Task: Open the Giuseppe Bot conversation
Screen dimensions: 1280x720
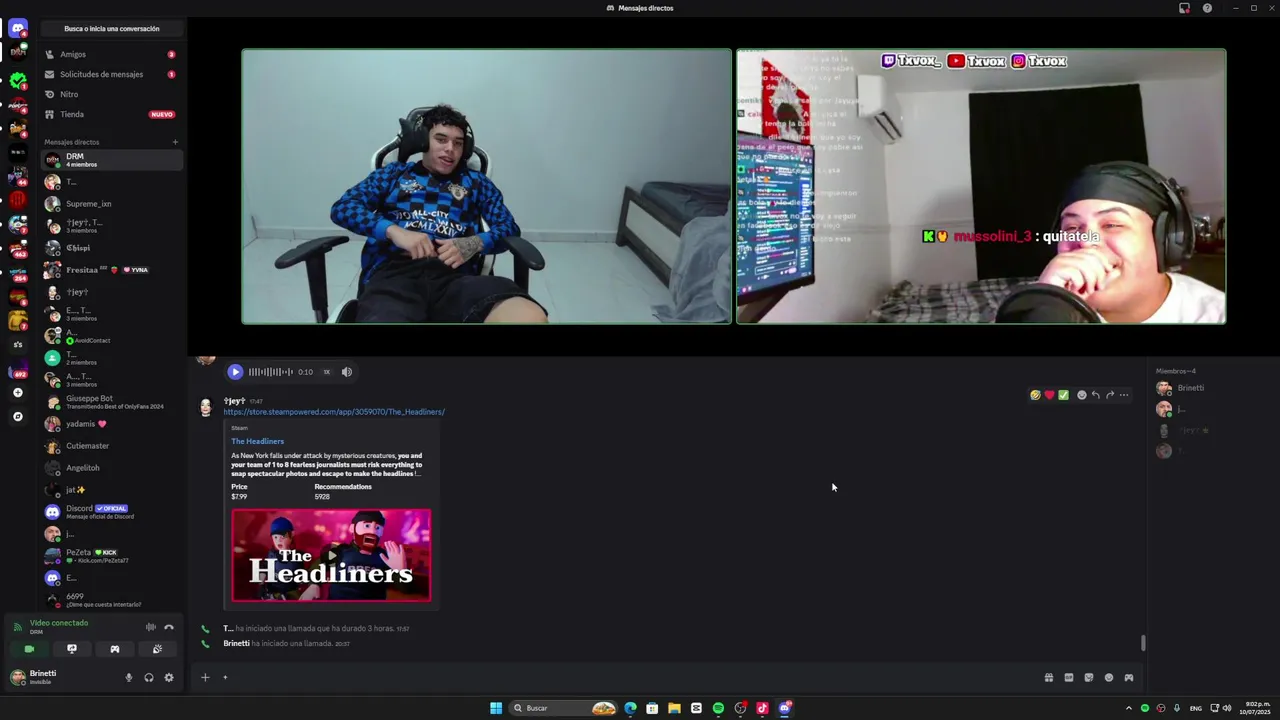Action: click(x=111, y=402)
